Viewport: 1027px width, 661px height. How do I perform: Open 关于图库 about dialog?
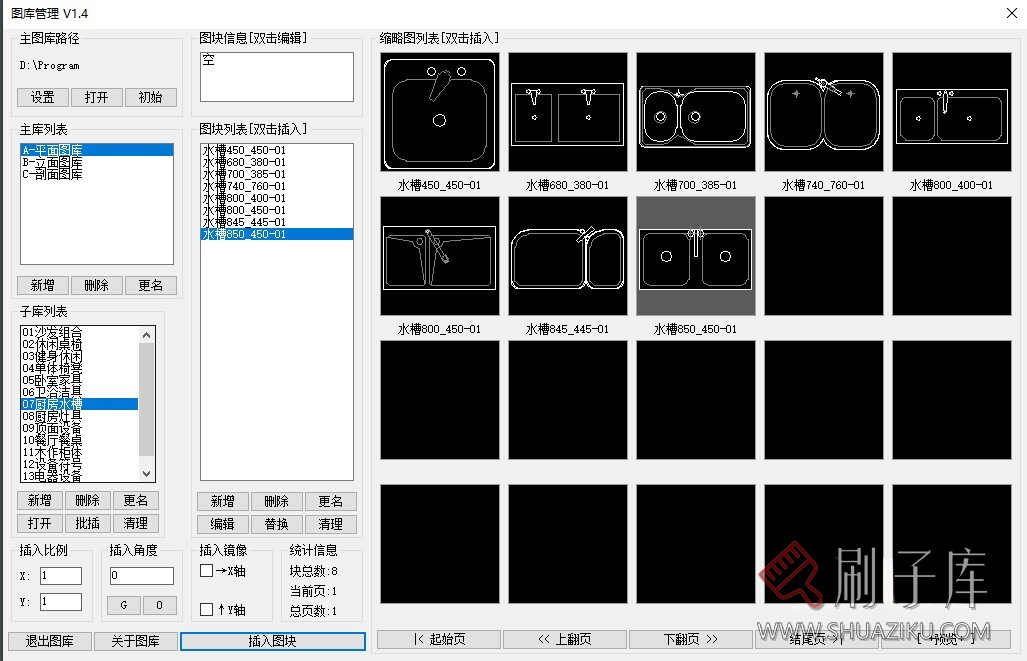tap(136, 641)
